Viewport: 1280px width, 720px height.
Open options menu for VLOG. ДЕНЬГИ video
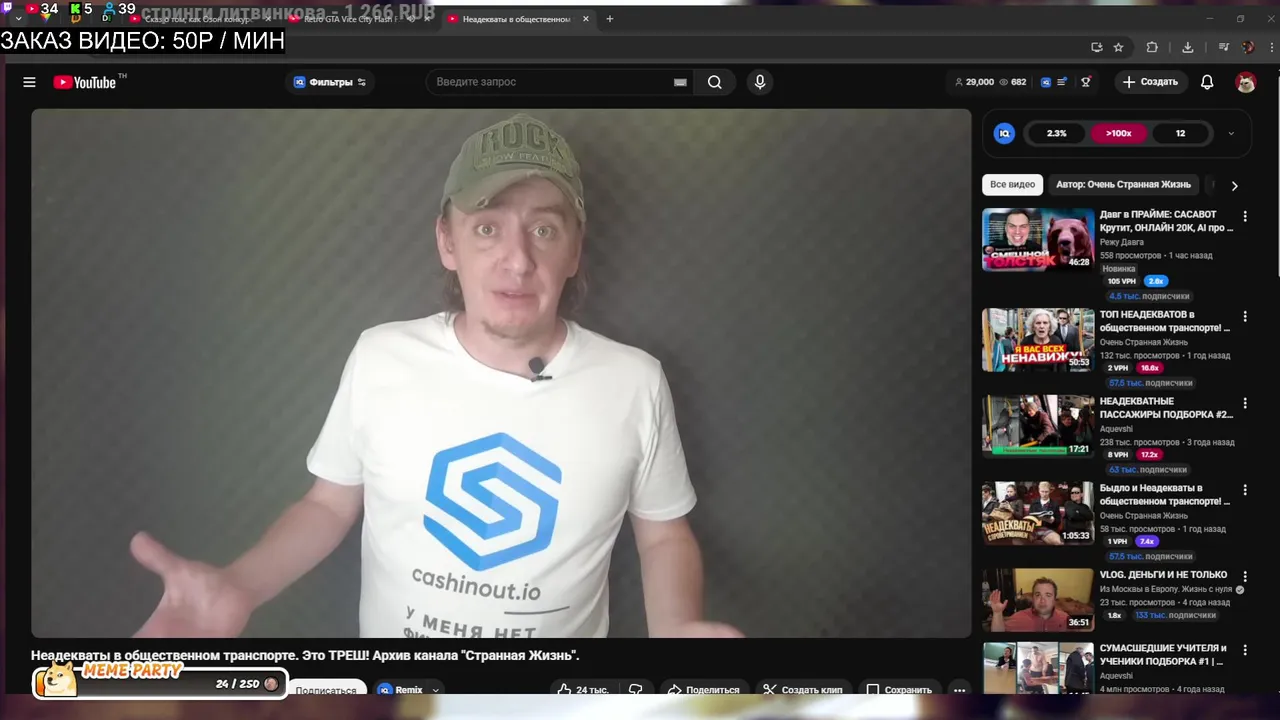pos(1245,577)
